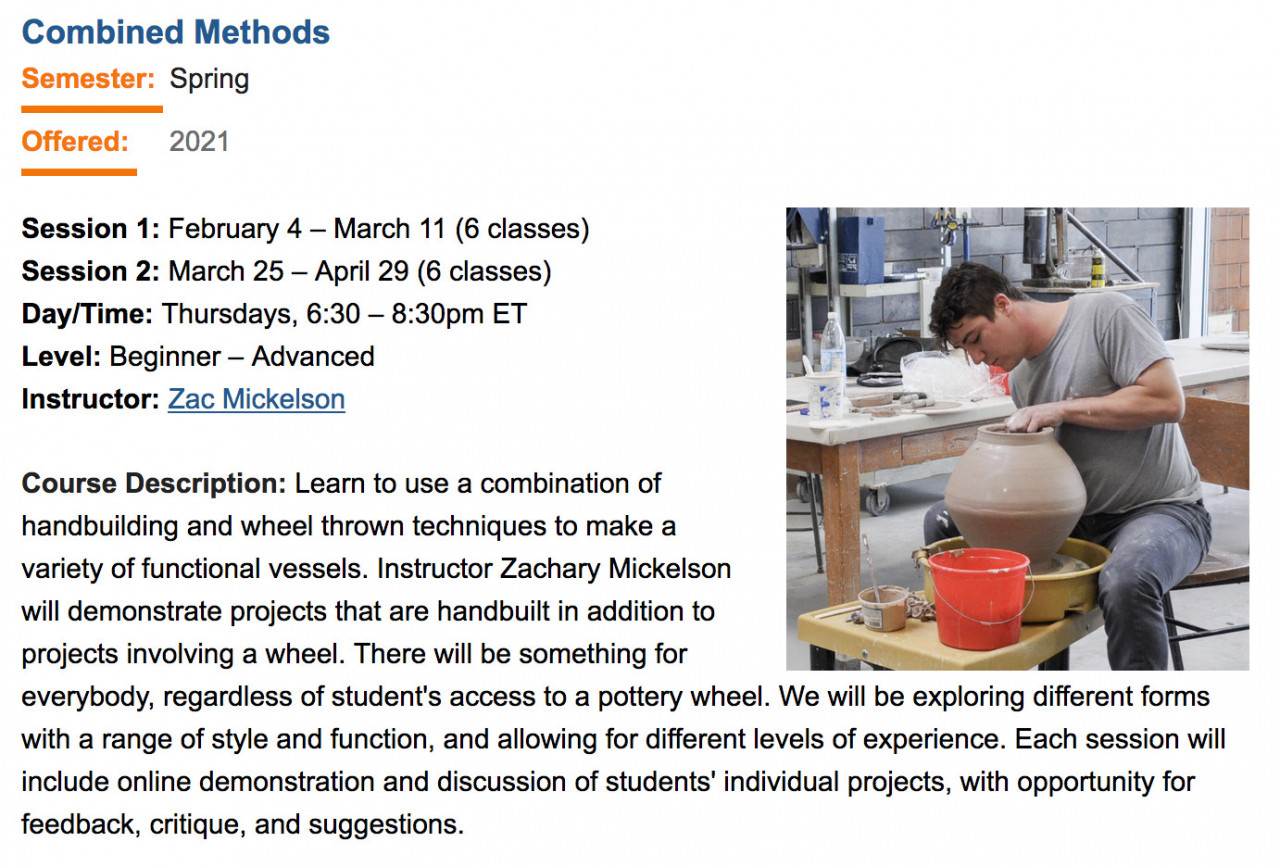This screenshot has width=1280, height=867.
Task: Click the Thursdays 6:30 – 8:30pm ET text
Action: pos(344,314)
